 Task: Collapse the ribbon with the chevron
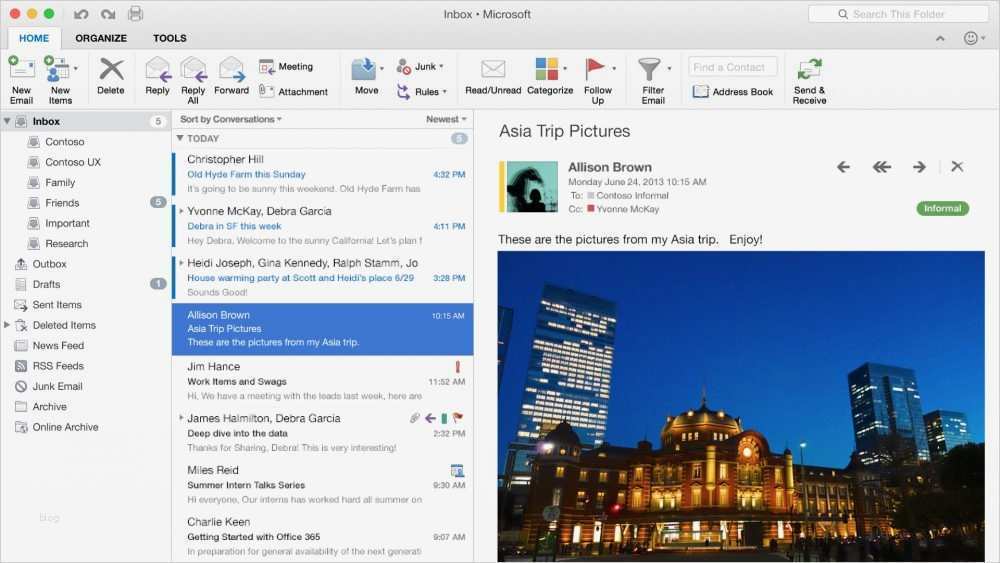(940, 38)
